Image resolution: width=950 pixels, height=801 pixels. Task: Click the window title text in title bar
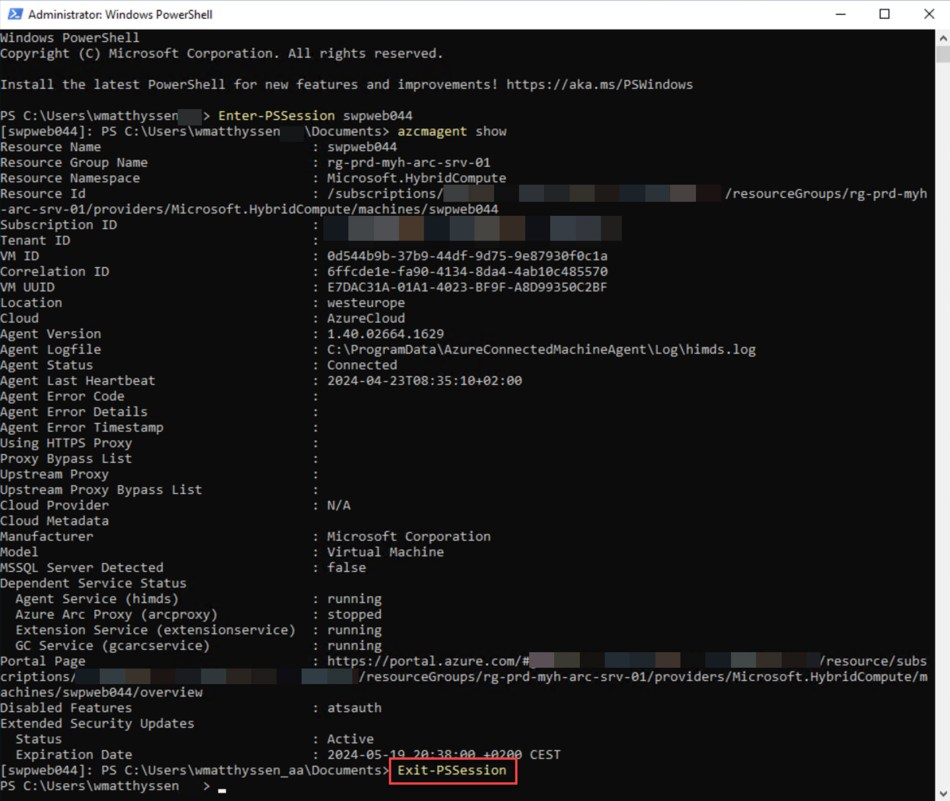pyautogui.click(x=120, y=14)
